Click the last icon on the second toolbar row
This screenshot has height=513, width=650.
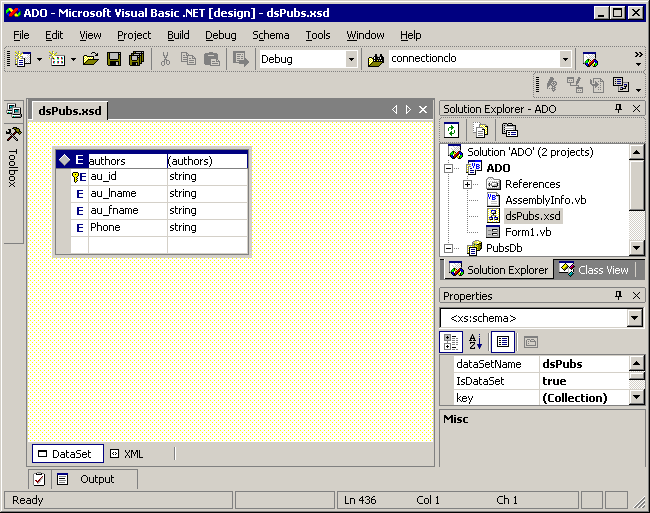click(621, 85)
